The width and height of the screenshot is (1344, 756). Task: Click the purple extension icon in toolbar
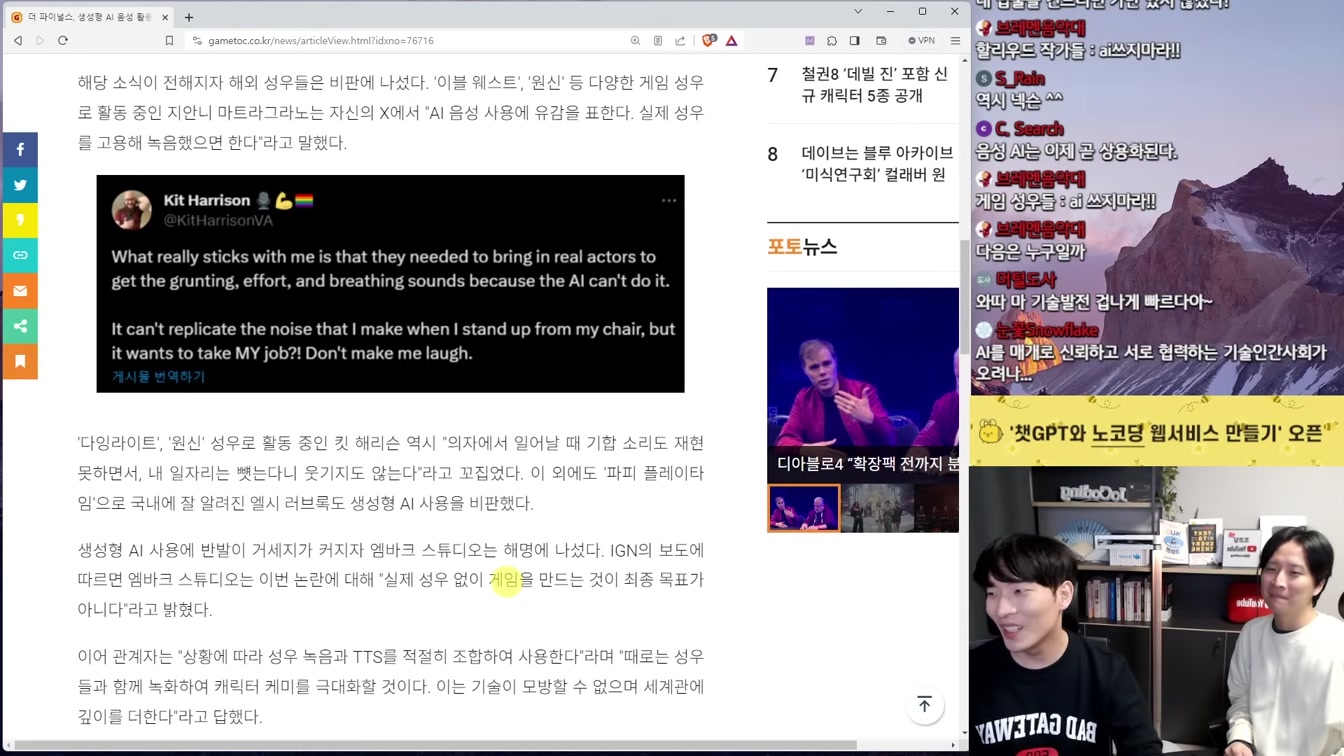(x=810, y=41)
